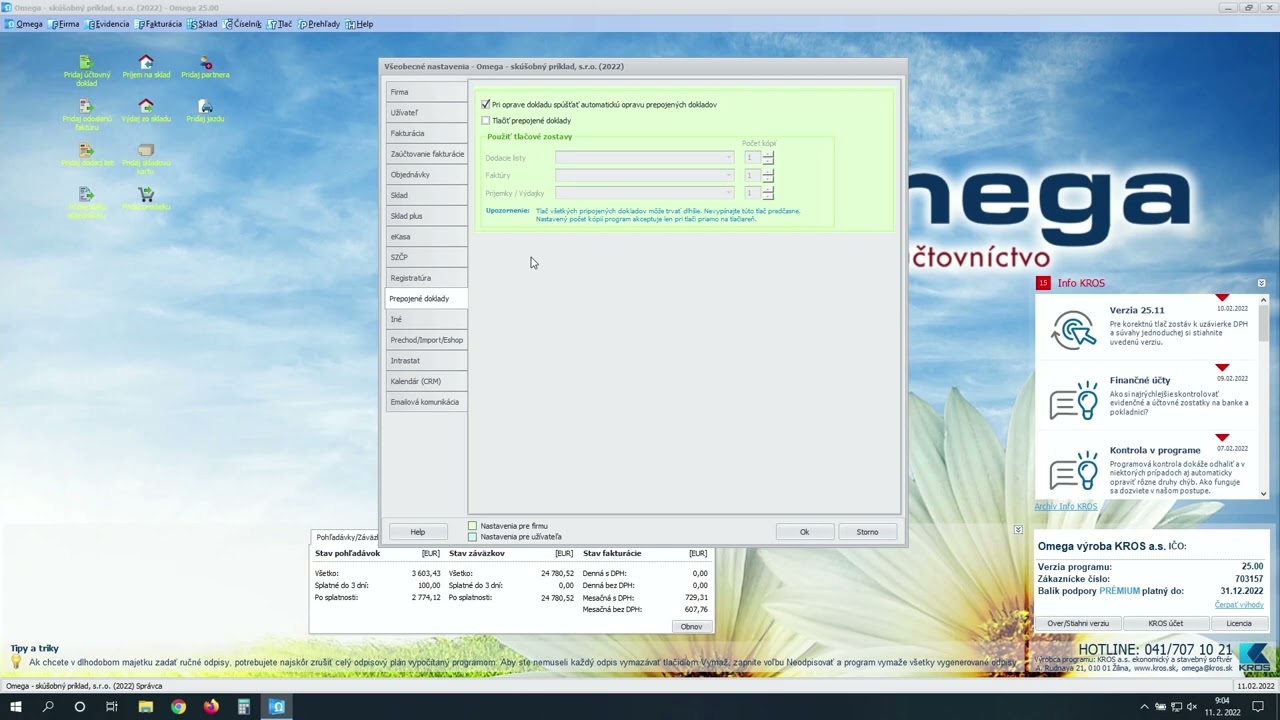
Task: Open the Faktúry print report dropdown
Action: point(645,175)
